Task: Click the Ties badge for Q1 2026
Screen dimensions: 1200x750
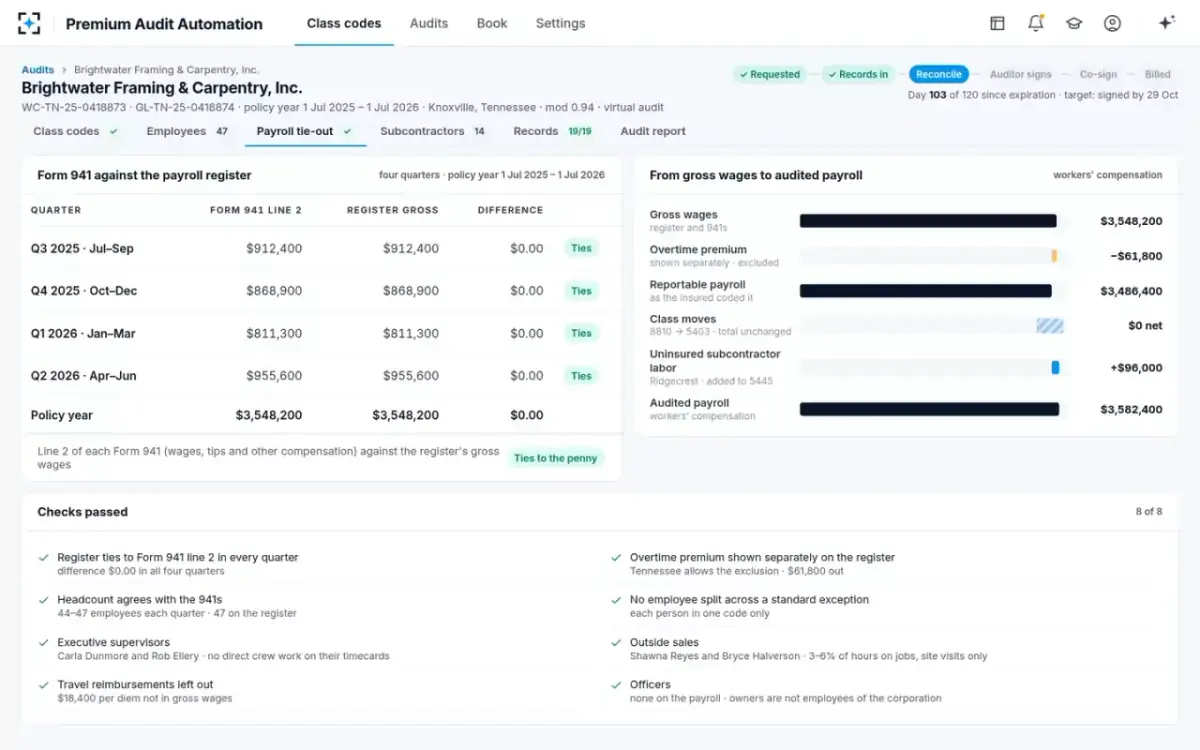Action: point(581,333)
